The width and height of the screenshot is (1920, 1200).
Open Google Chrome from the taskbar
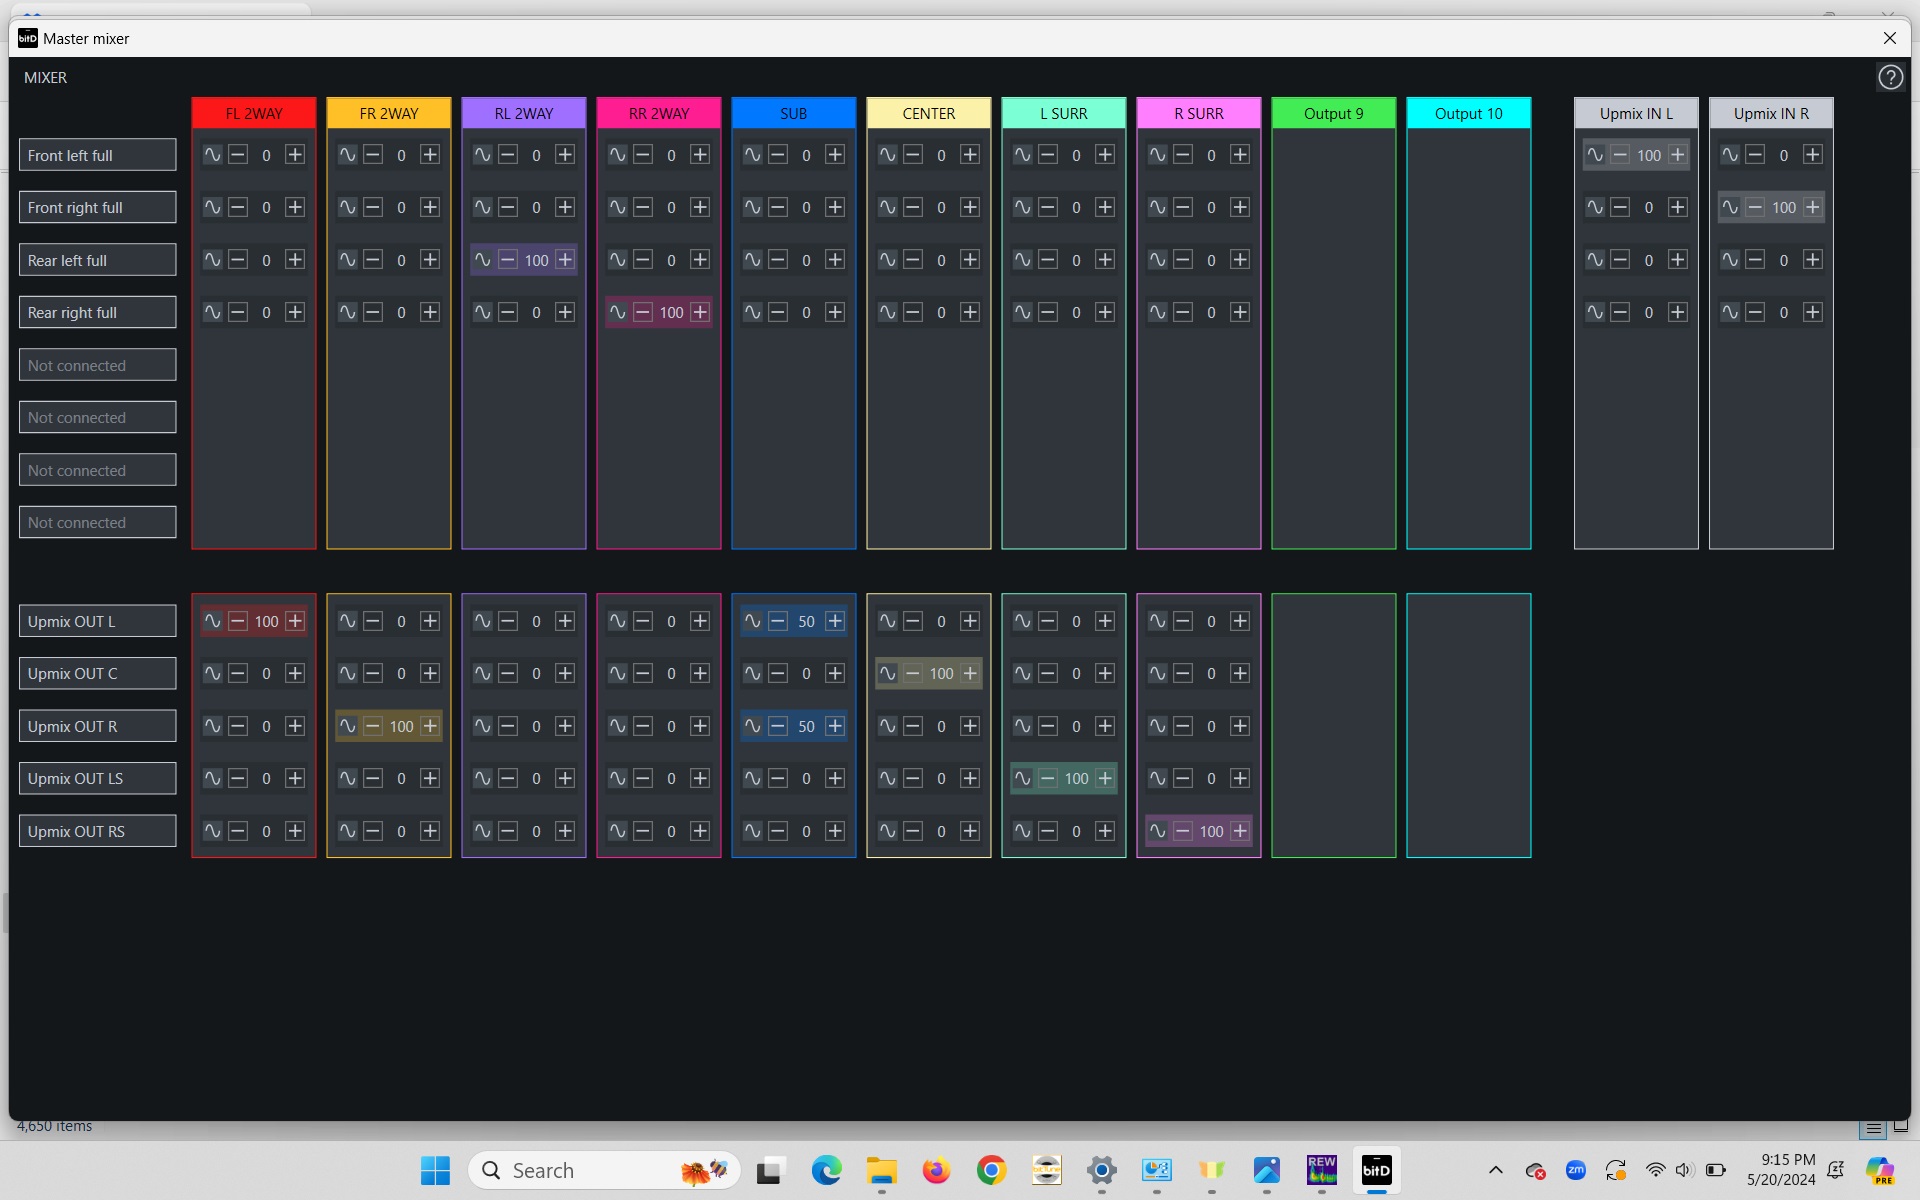pos(991,1170)
